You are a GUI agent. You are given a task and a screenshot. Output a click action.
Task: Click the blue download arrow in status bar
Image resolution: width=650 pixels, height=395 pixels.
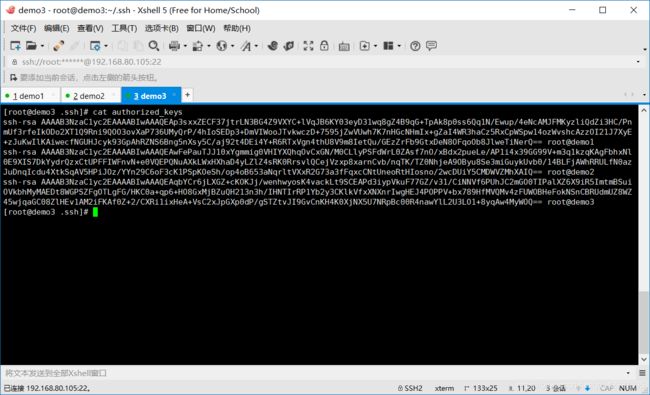587,388
